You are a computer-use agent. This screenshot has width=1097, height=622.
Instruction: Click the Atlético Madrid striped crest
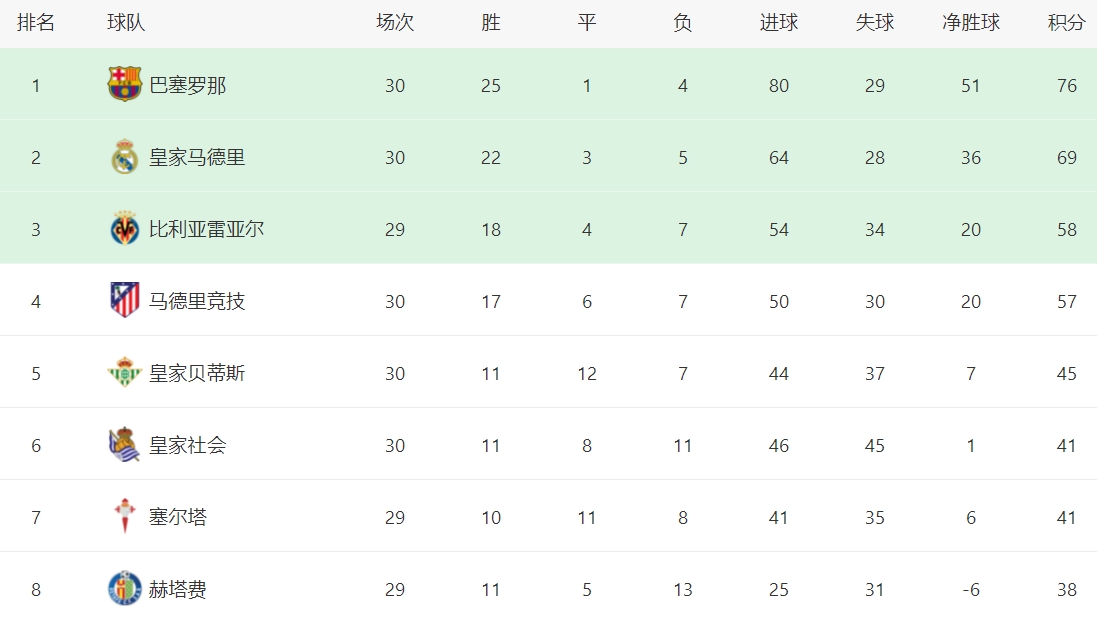click(125, 301)
